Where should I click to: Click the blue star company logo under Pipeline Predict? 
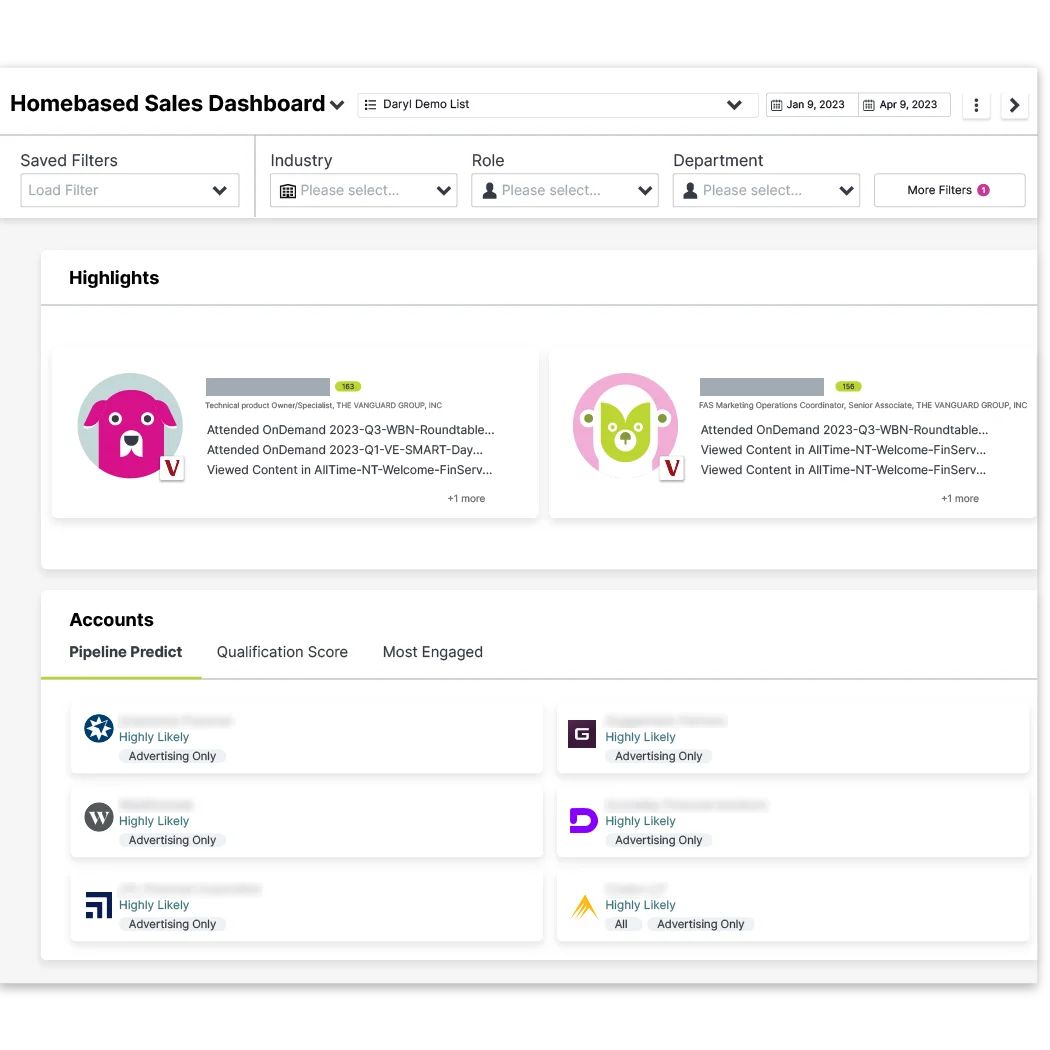(98, 729)
